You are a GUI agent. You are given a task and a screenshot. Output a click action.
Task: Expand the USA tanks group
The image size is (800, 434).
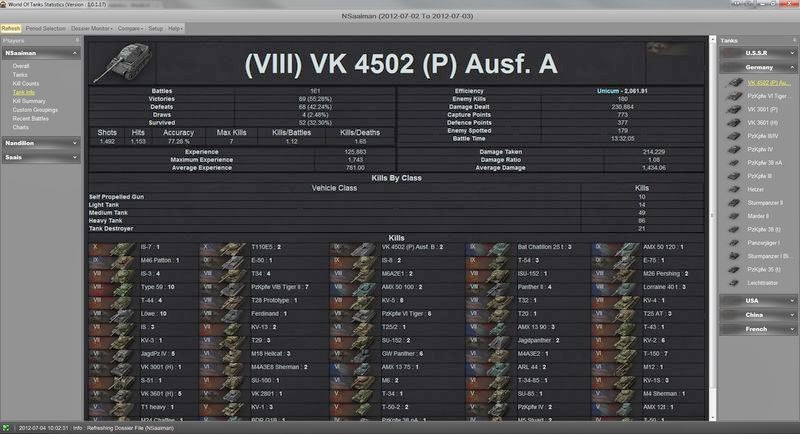click(x=792, y=301)
